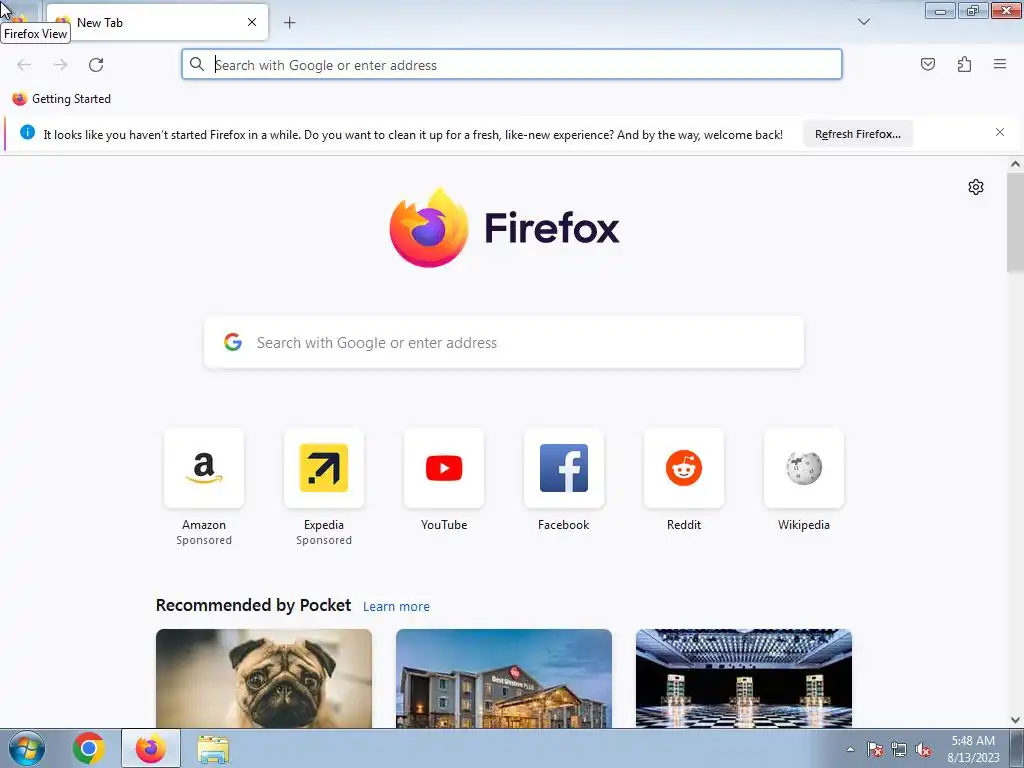
Task: Open network status tray icon
Action: click(x=899, y=749)
